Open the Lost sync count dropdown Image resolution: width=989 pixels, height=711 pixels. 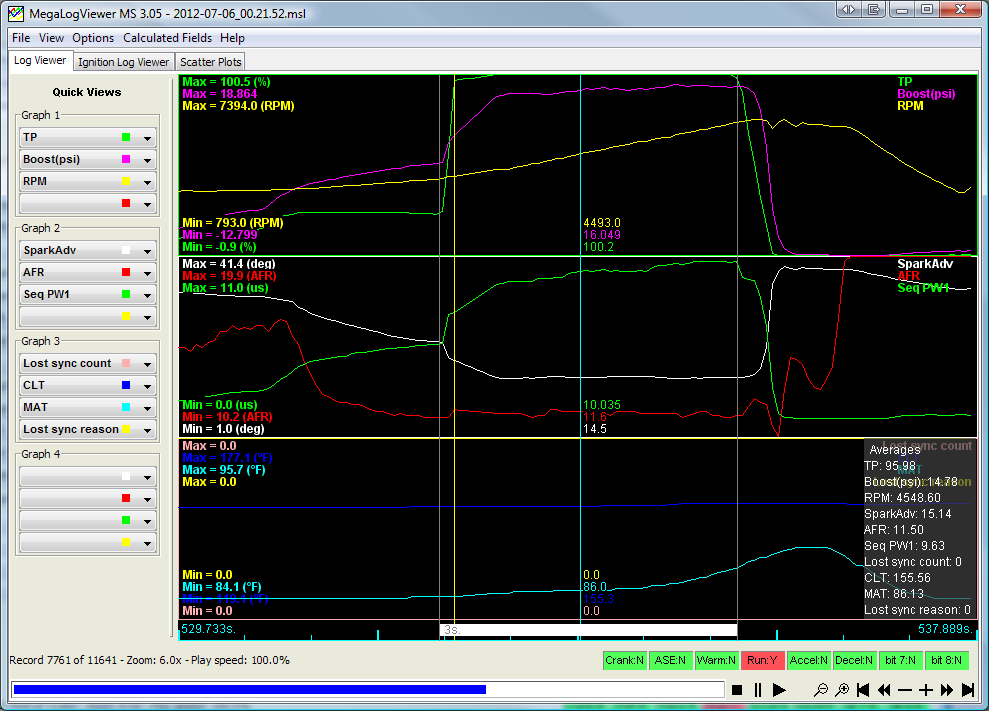click(148, 364)
